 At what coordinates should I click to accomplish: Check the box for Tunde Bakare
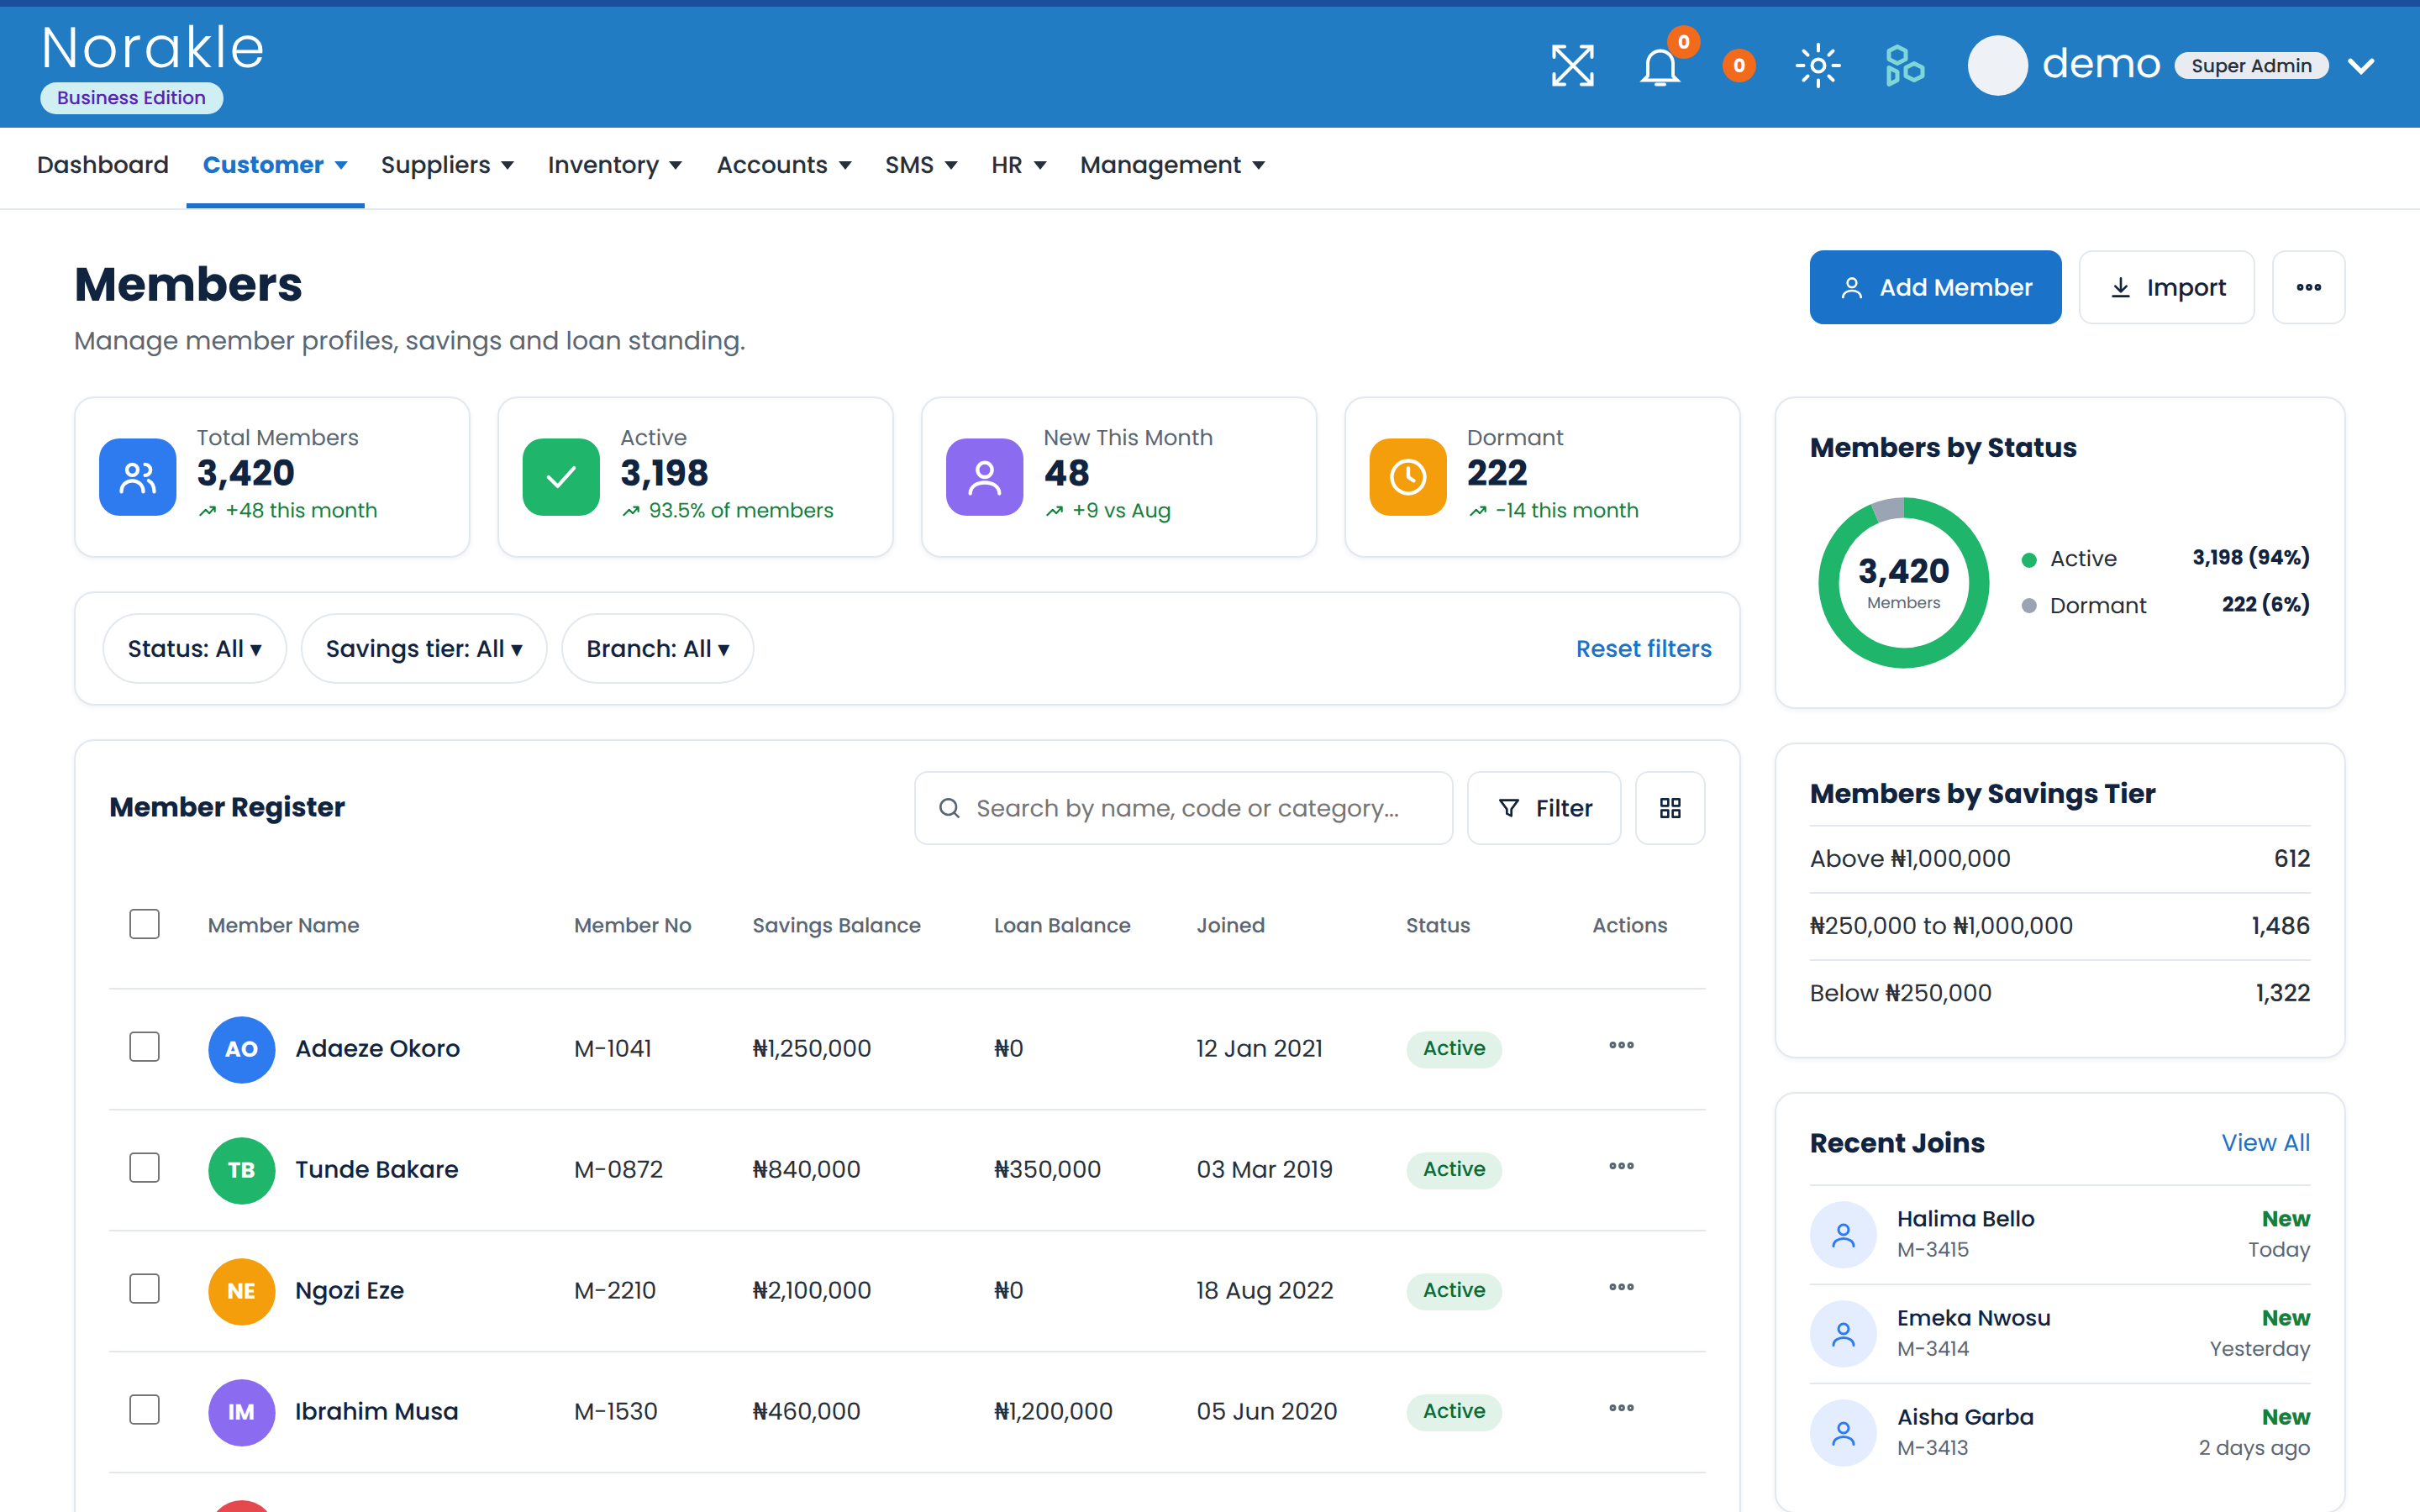(145, 1168)
